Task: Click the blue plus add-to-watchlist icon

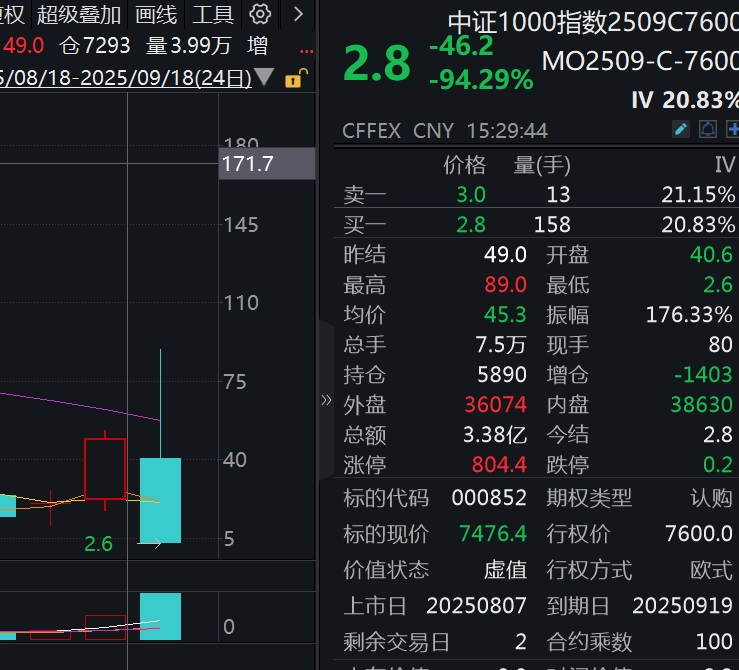Action: point(732,130)
